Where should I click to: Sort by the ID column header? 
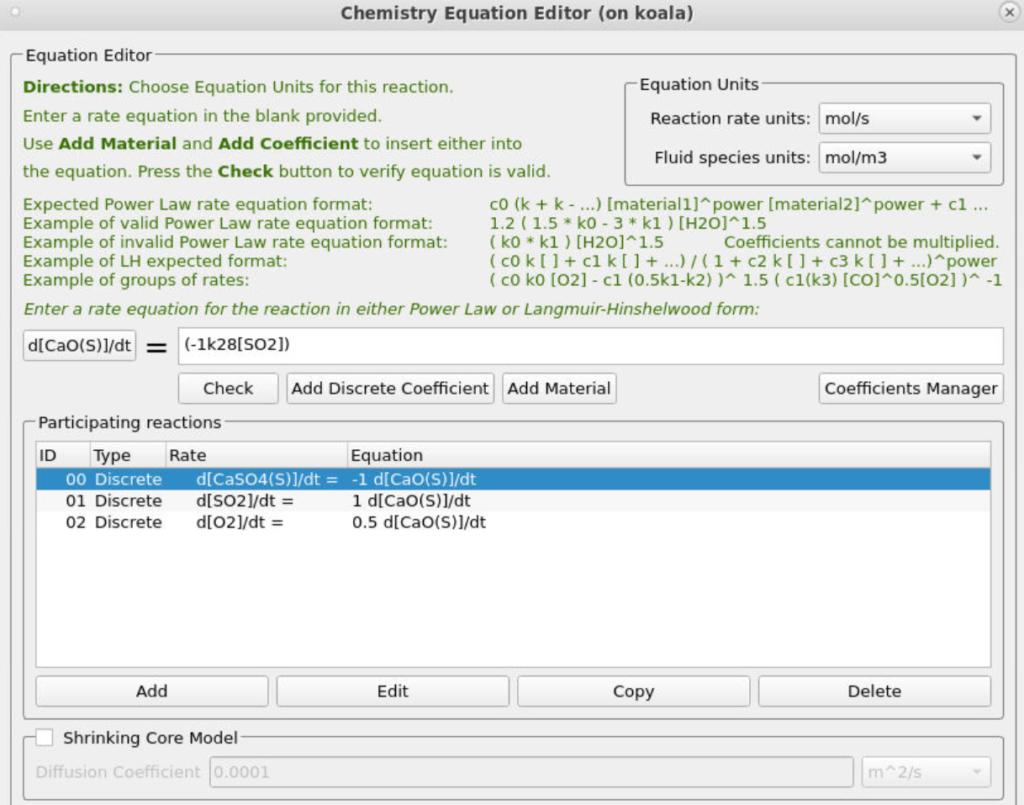(62, 455)
